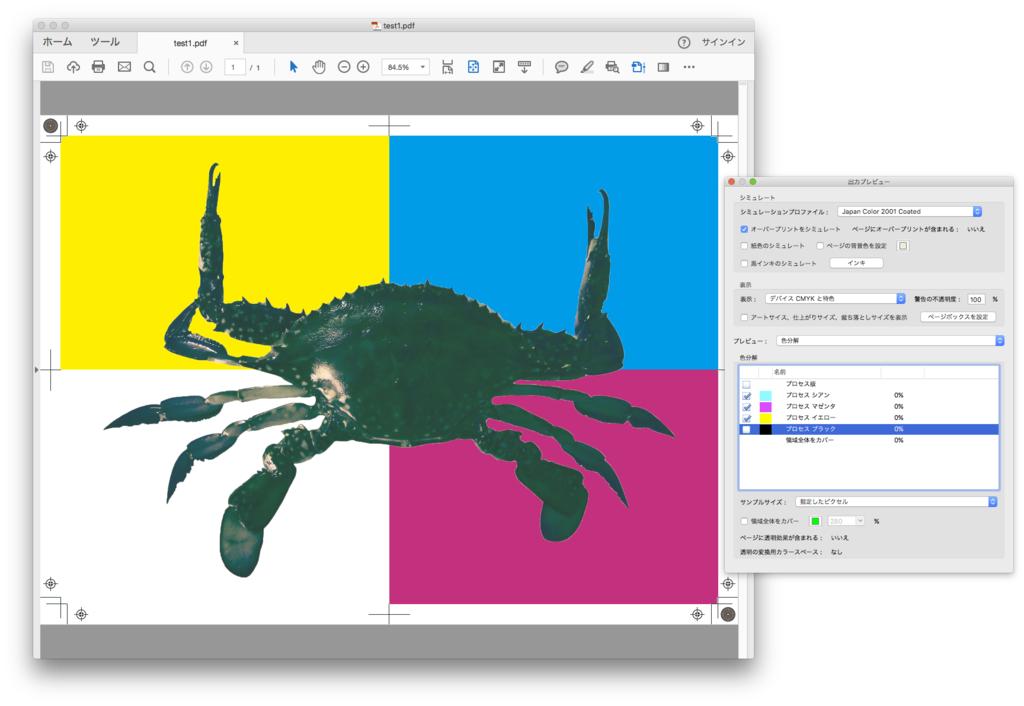1024x706 pixels.
Task: Click ページボックスを設定 button
Action: tap(957, 317)
